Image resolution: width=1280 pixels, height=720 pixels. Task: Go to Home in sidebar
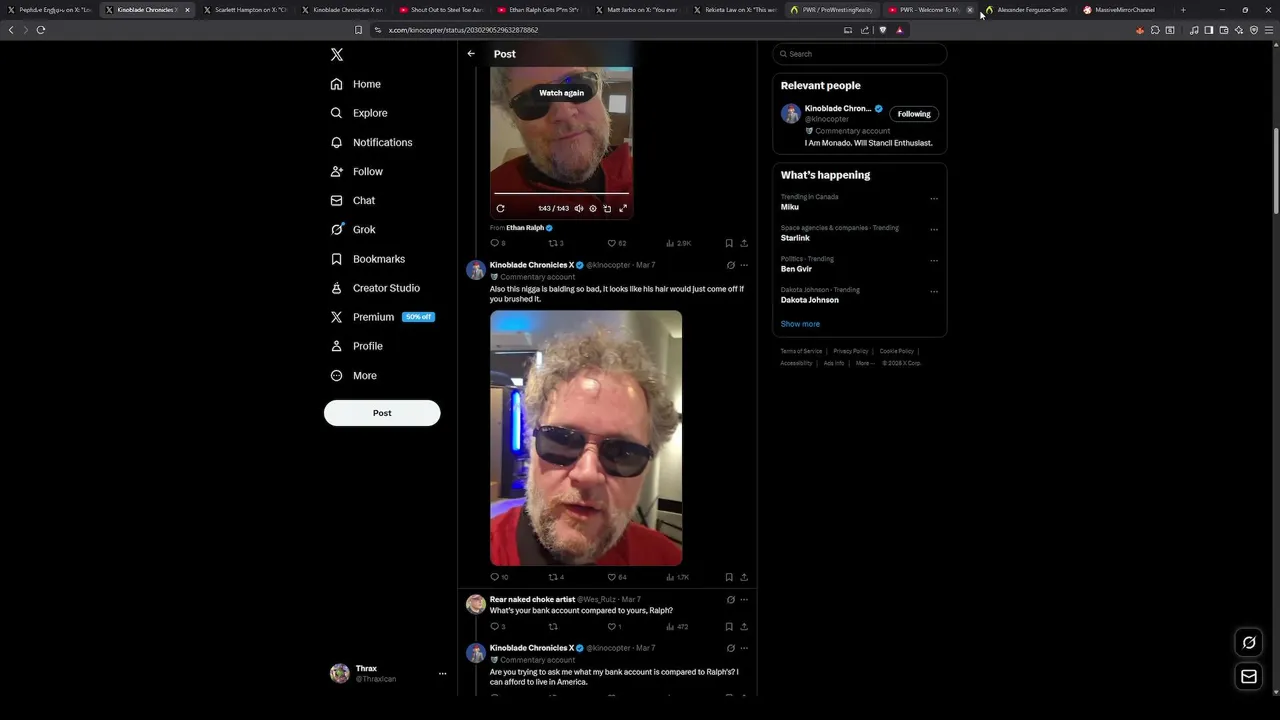(x=356, y=84)
